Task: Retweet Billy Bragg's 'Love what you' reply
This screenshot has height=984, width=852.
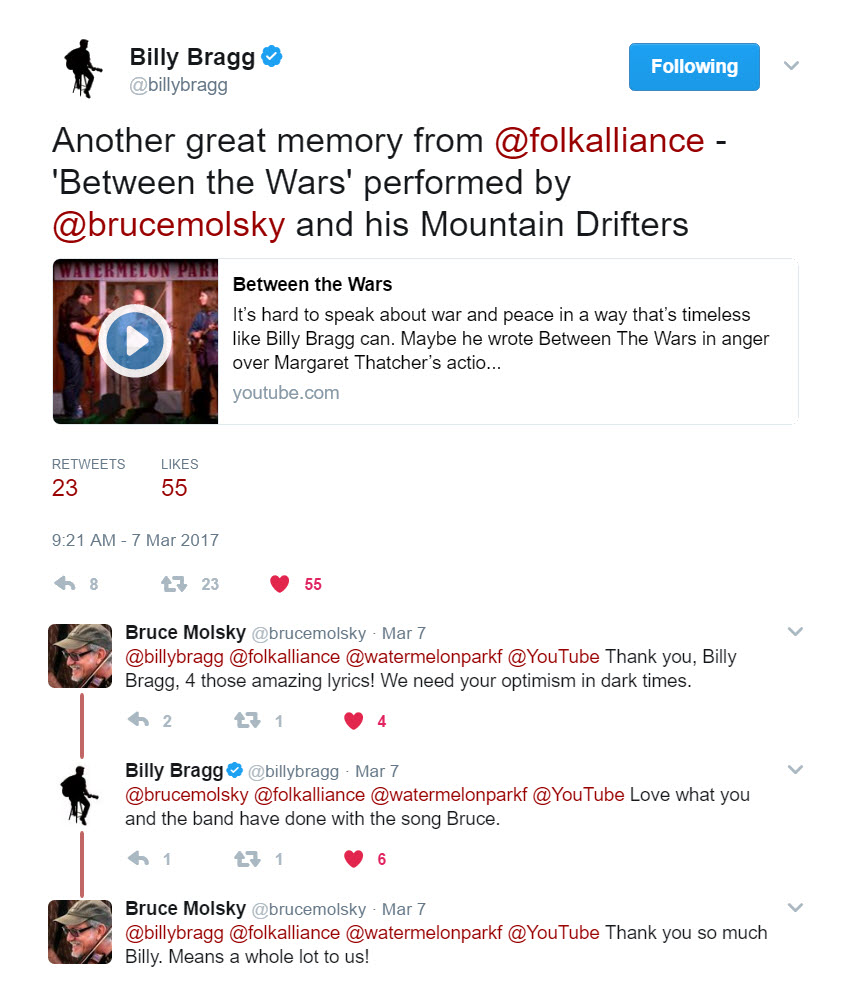Action: (x=247, y=858)
